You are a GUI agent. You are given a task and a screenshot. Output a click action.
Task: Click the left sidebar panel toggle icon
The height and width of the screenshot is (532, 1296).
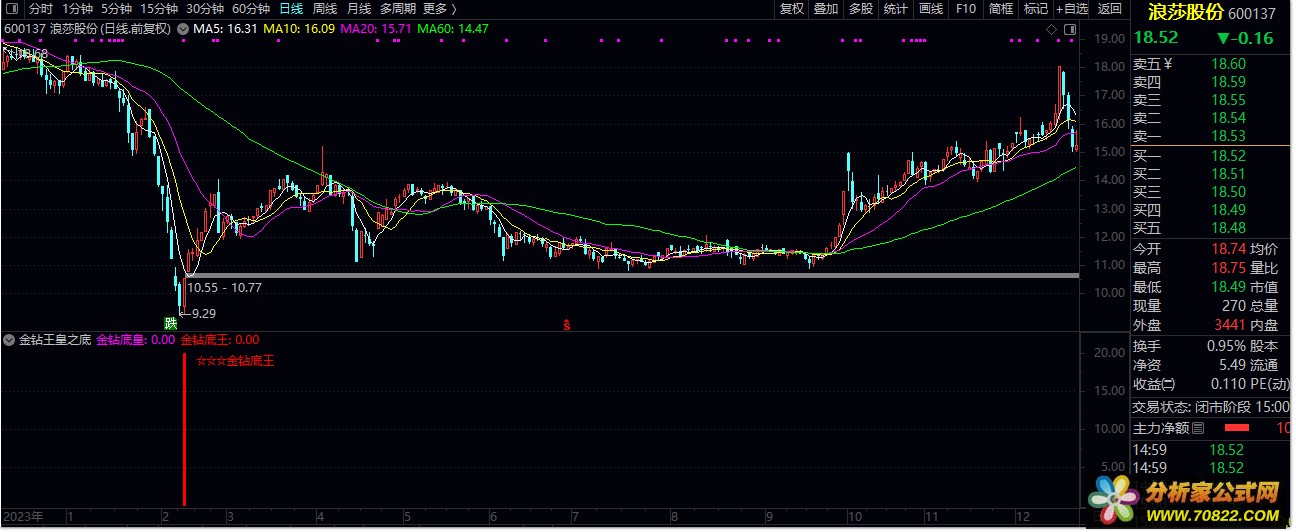point(13,9)
